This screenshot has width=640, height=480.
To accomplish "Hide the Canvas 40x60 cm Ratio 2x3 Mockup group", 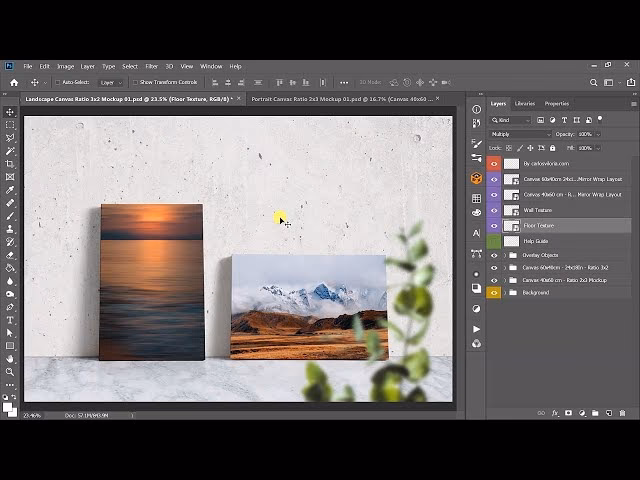I will pyautogui.click(x=494, y=280).
